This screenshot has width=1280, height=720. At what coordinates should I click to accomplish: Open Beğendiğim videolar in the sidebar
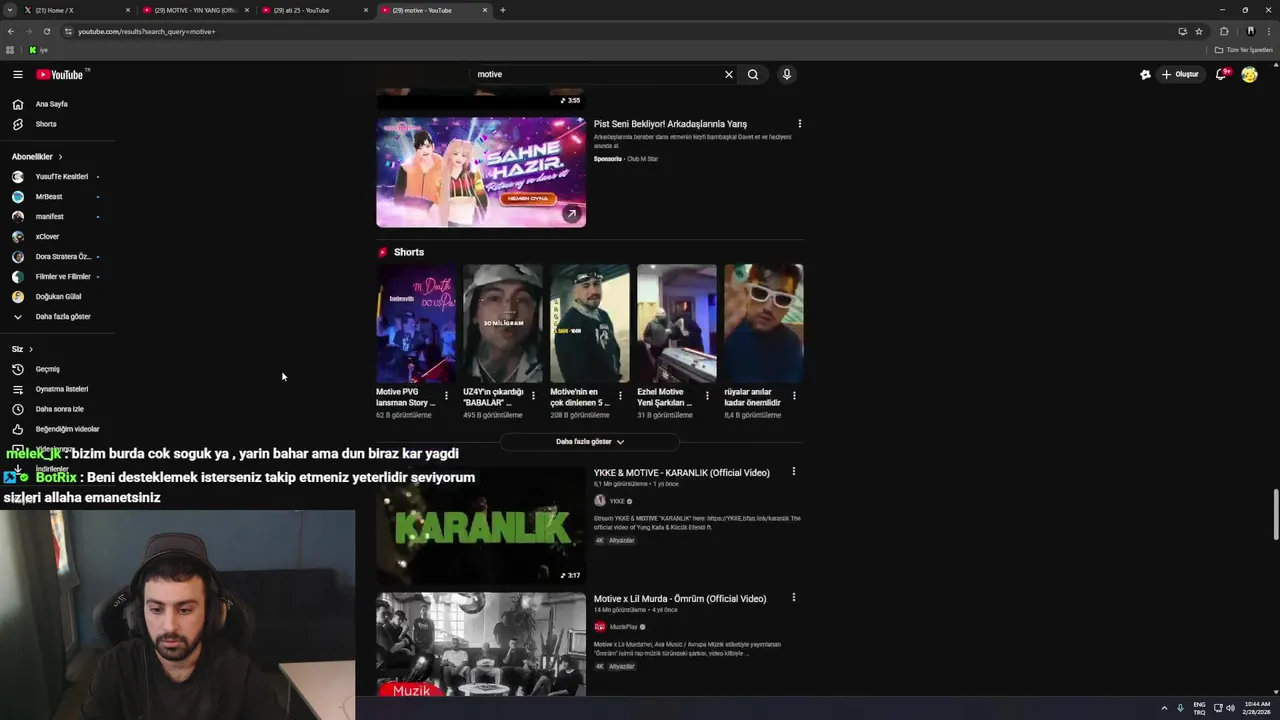pyautogui.click(x=67, y=429)
